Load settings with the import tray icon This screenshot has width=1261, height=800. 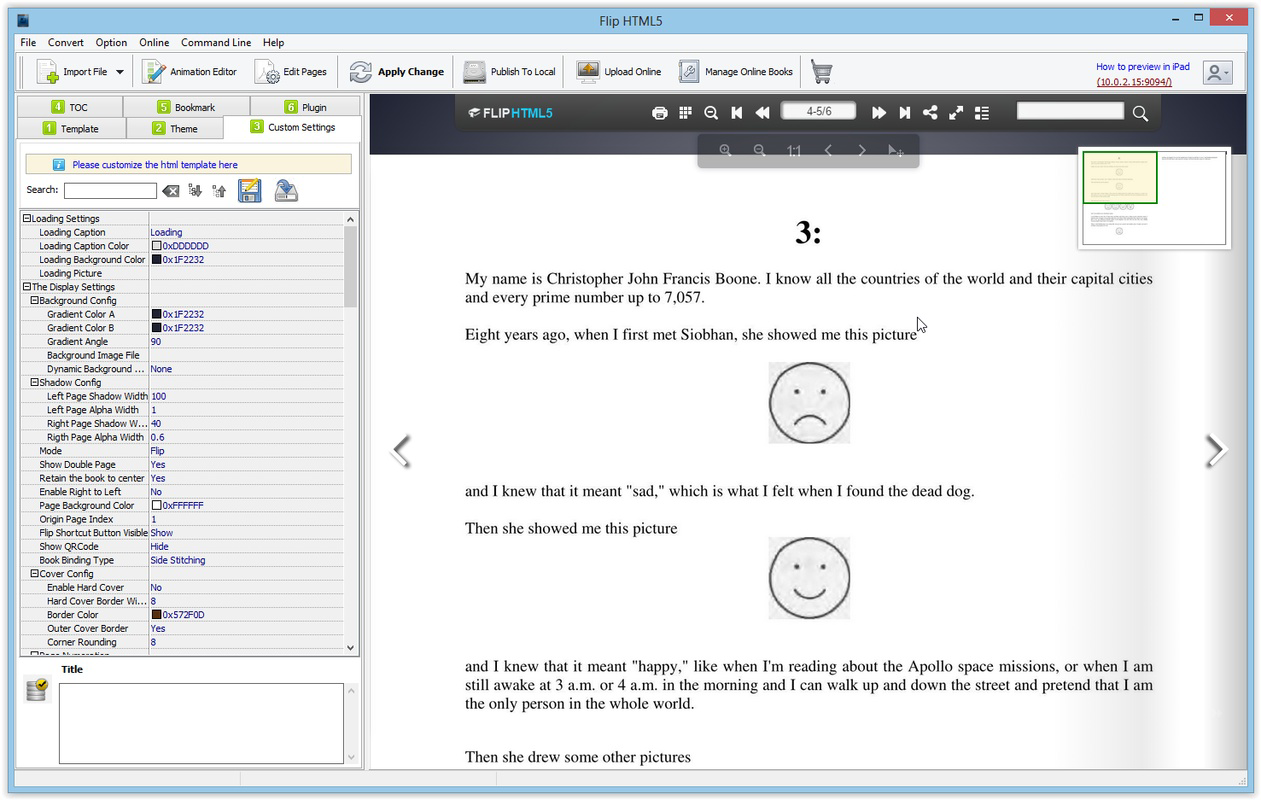[286, 191]
